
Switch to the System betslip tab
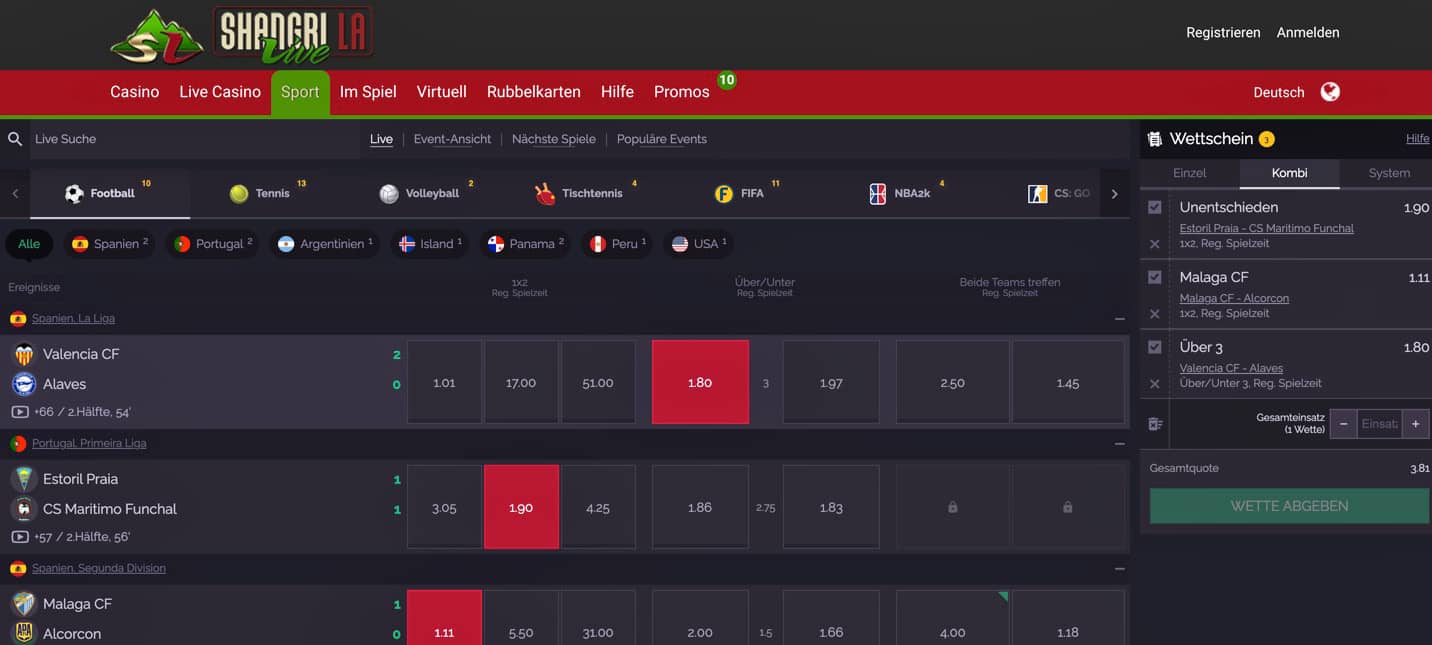(x=1389, y=173)
